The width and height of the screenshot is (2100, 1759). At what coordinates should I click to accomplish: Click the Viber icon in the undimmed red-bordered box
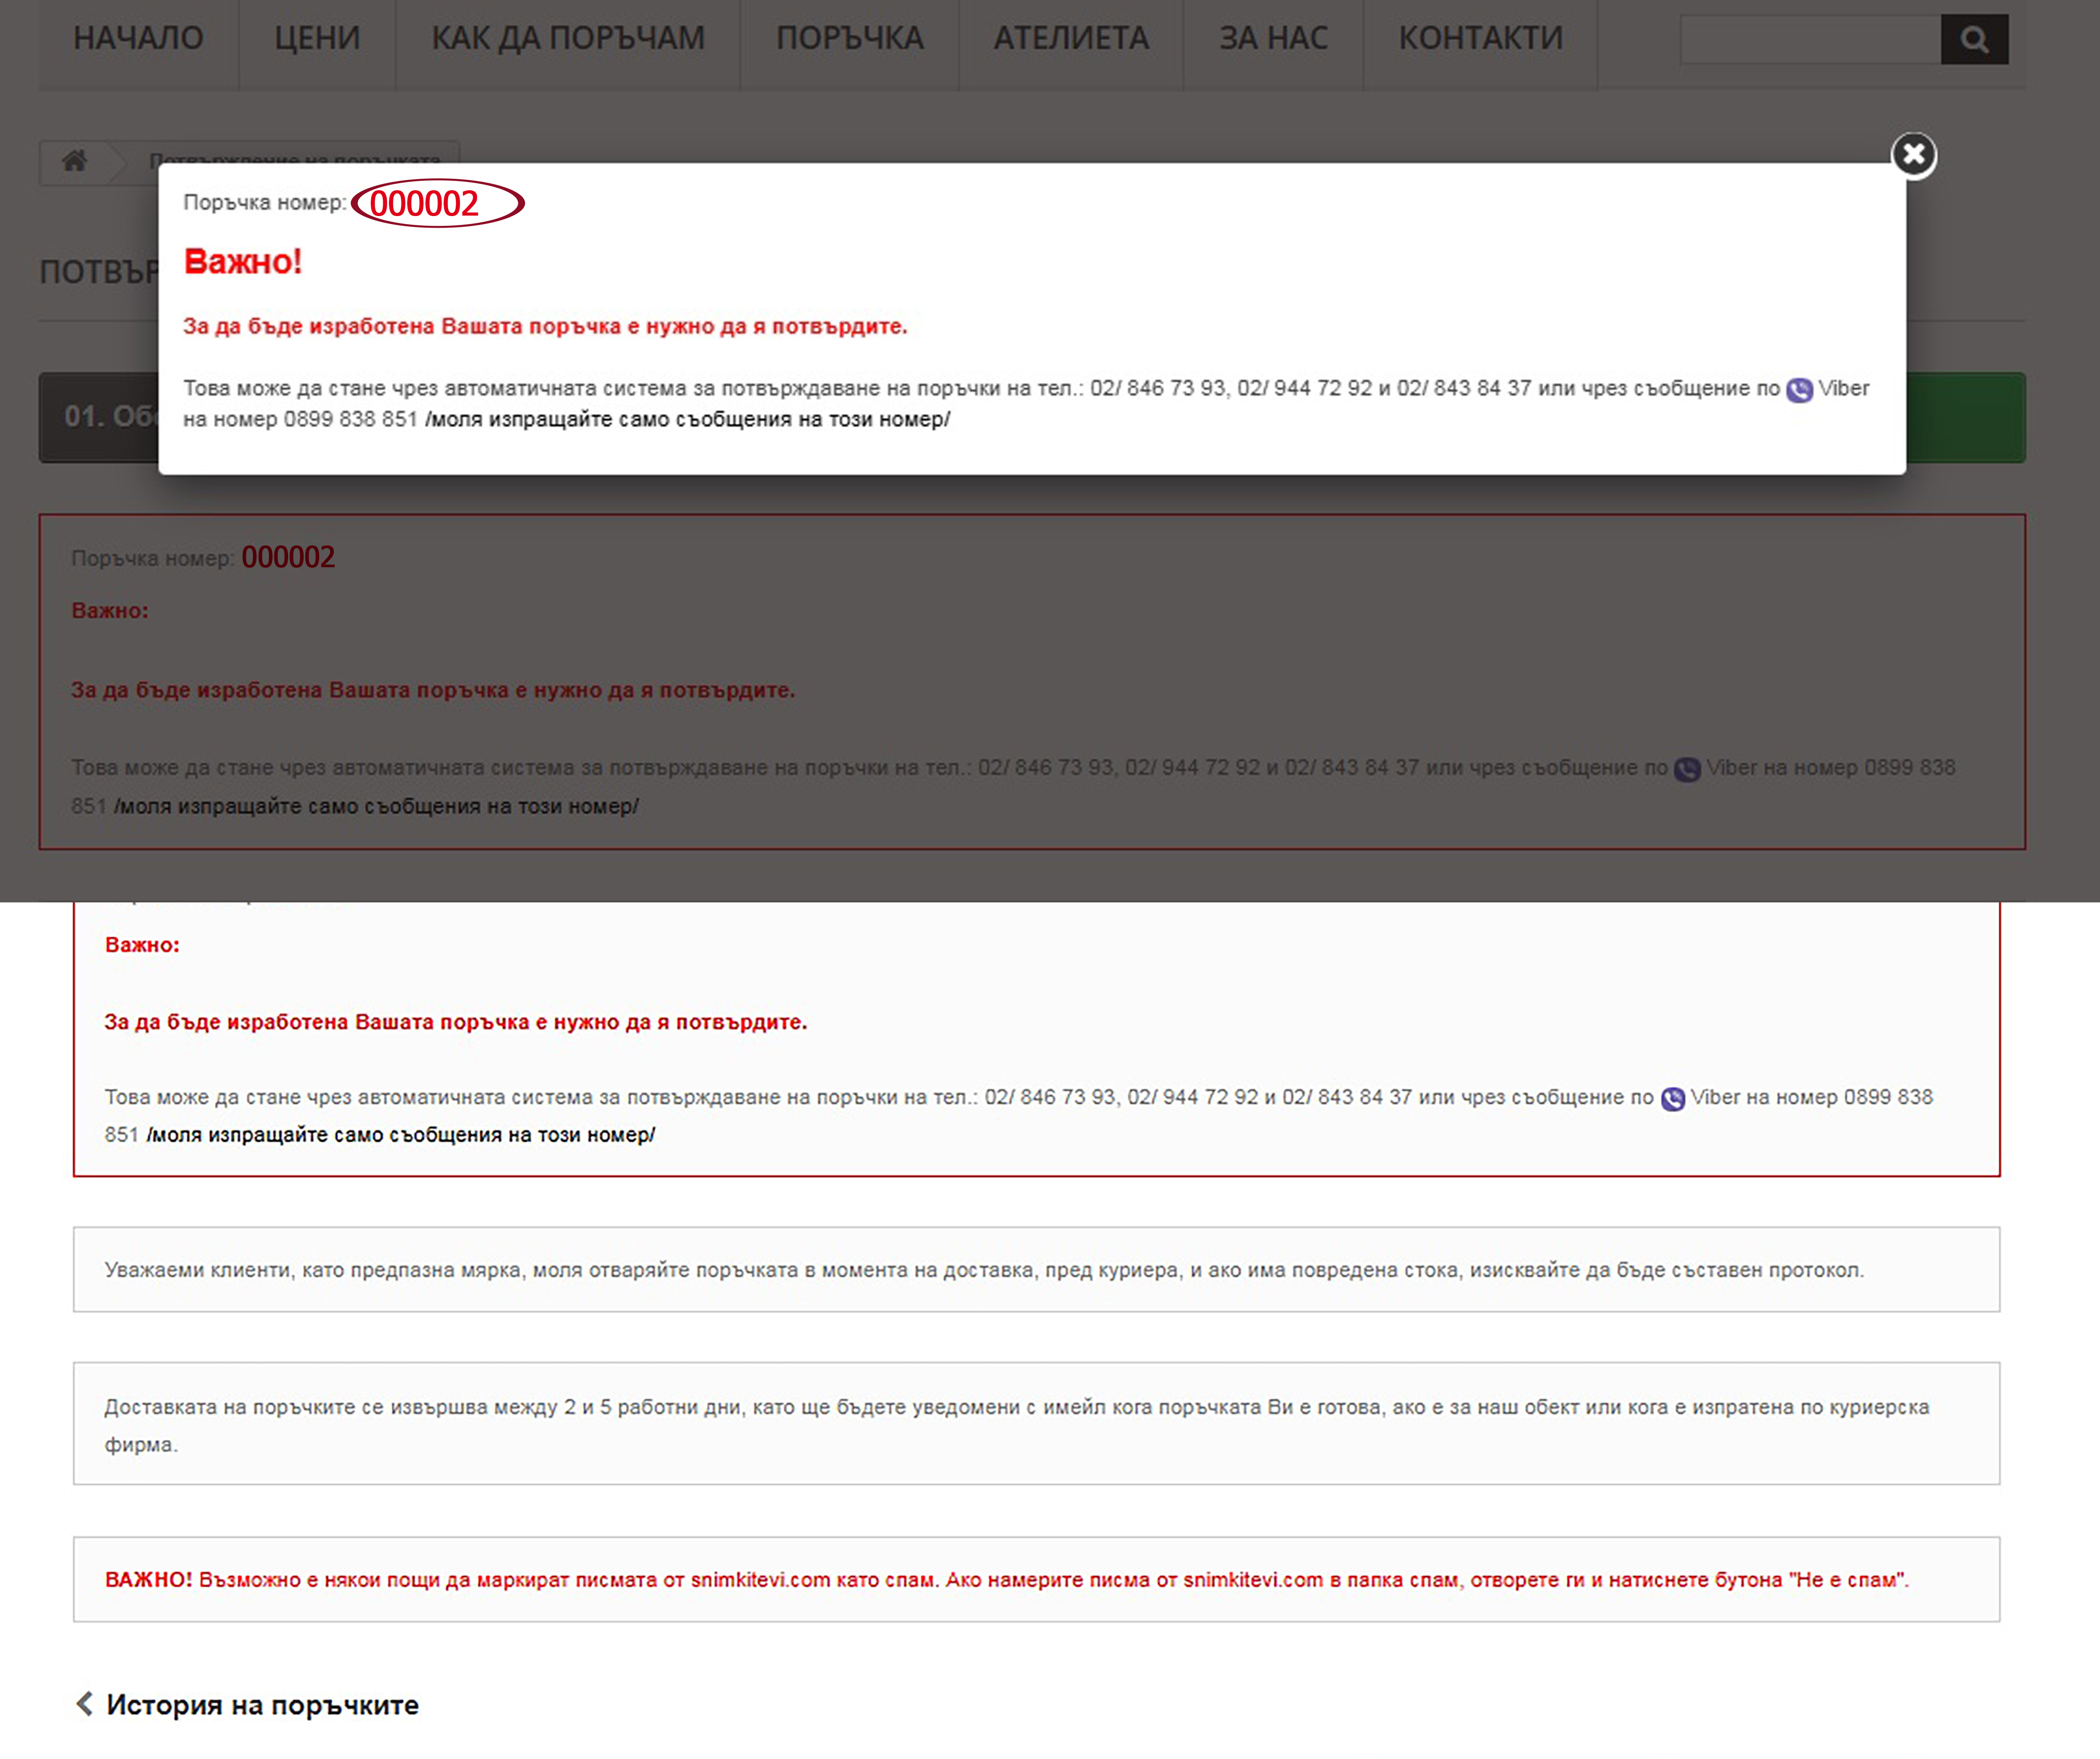[1673, 1099]
